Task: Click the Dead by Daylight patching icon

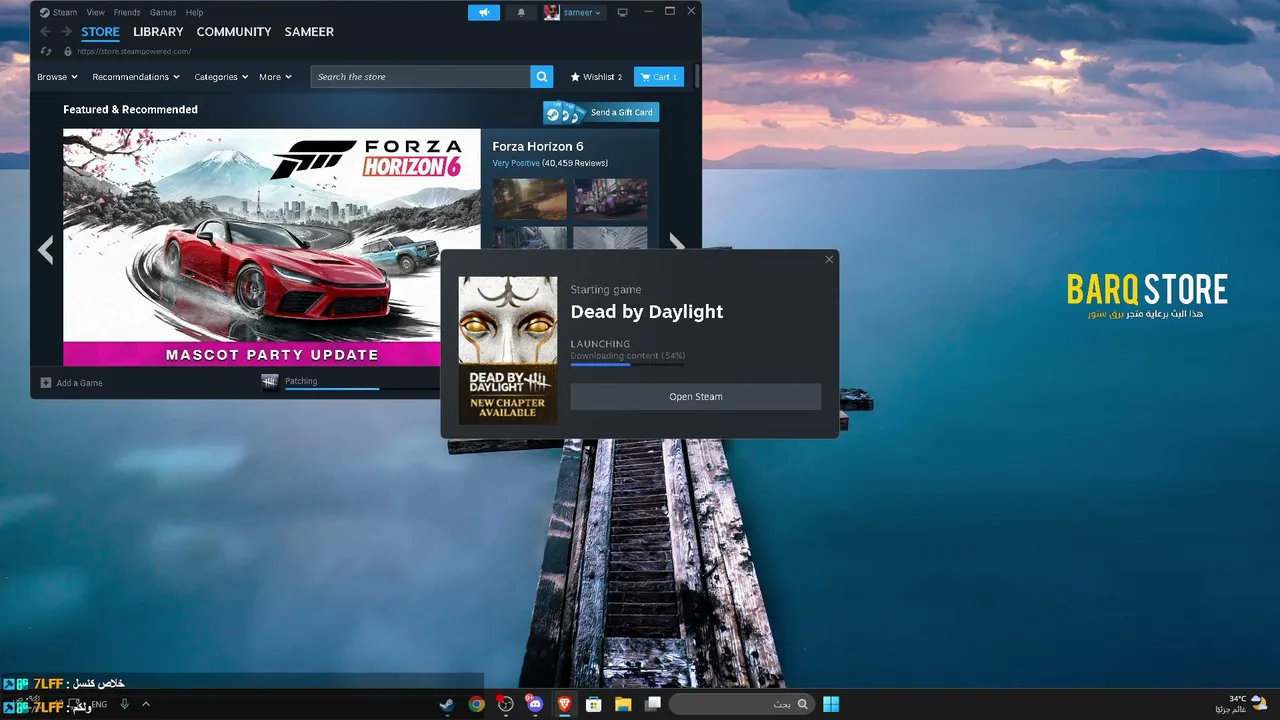Action: (x=270, y=382)
